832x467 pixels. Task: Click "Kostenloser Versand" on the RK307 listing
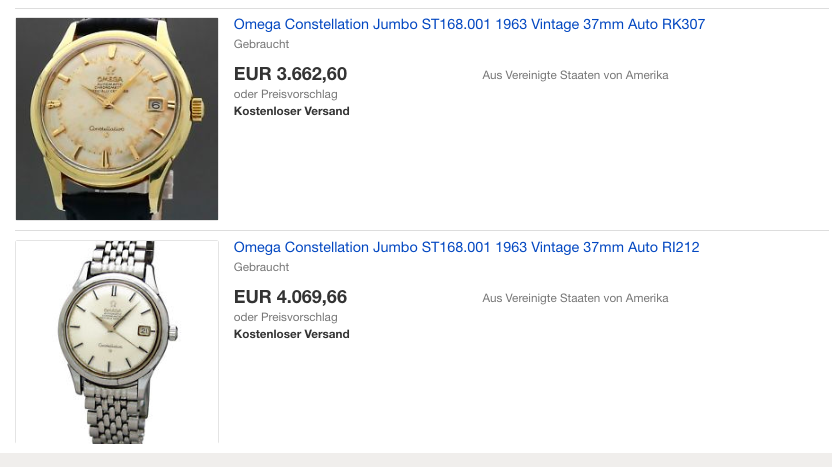(x=291, y=111)
